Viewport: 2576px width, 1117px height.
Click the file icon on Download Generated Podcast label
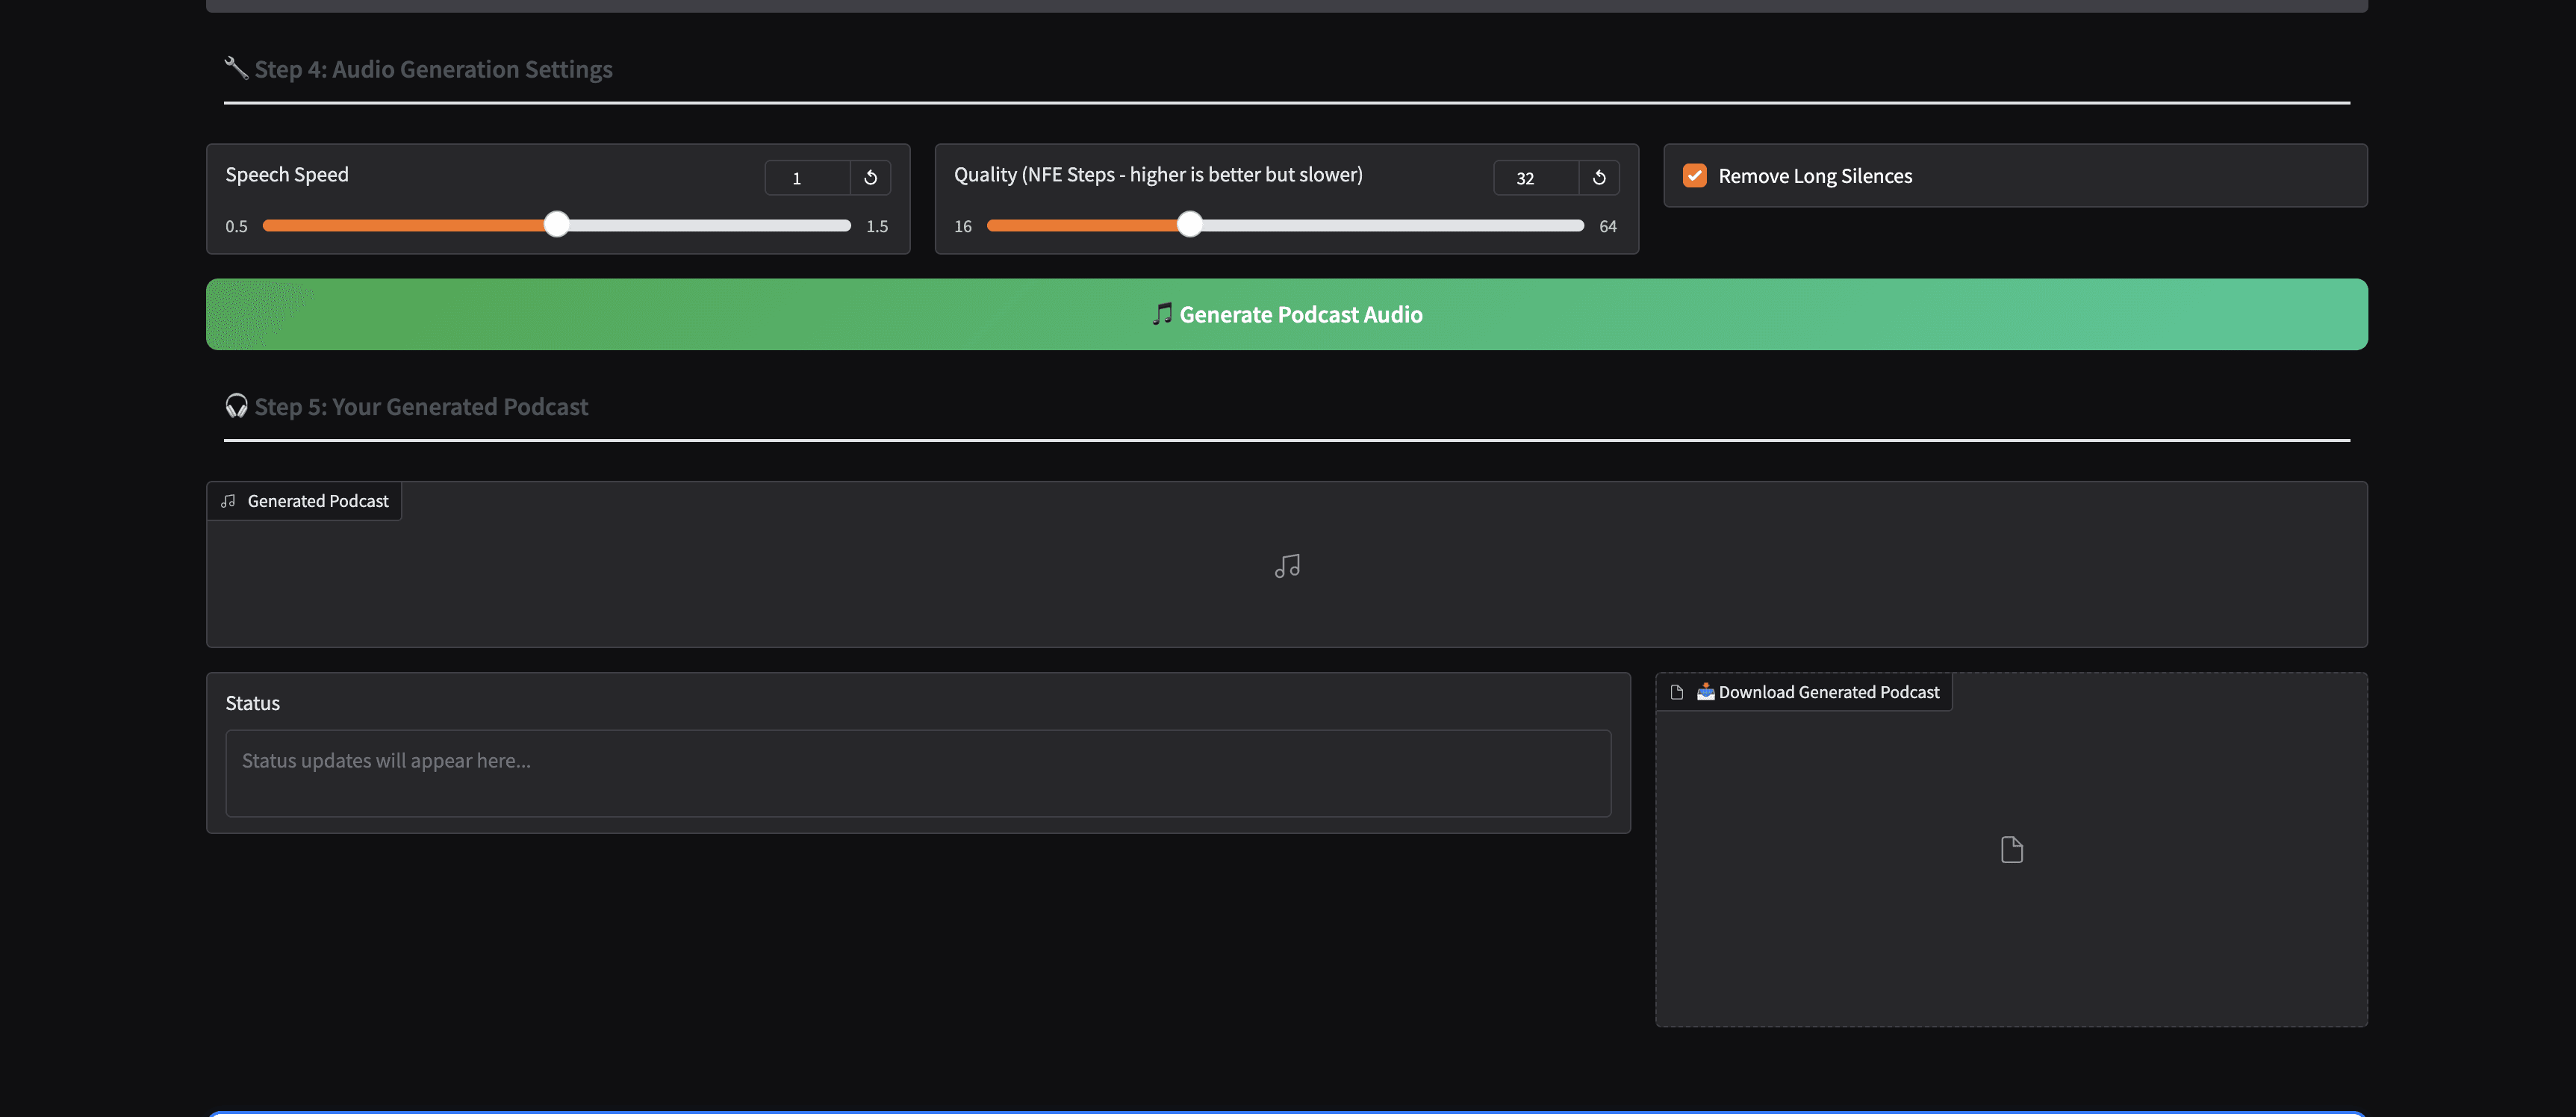[x=1677, y=691]
